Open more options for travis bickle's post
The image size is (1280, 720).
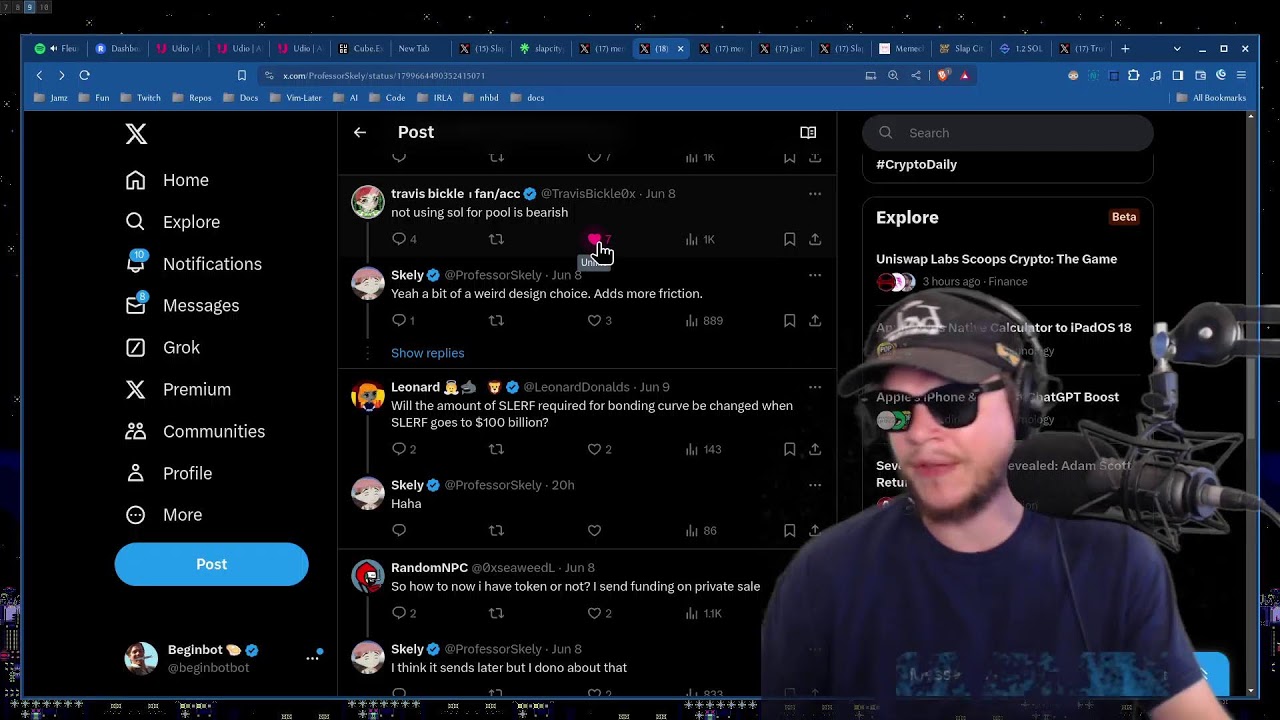click(x=815, y=194)
